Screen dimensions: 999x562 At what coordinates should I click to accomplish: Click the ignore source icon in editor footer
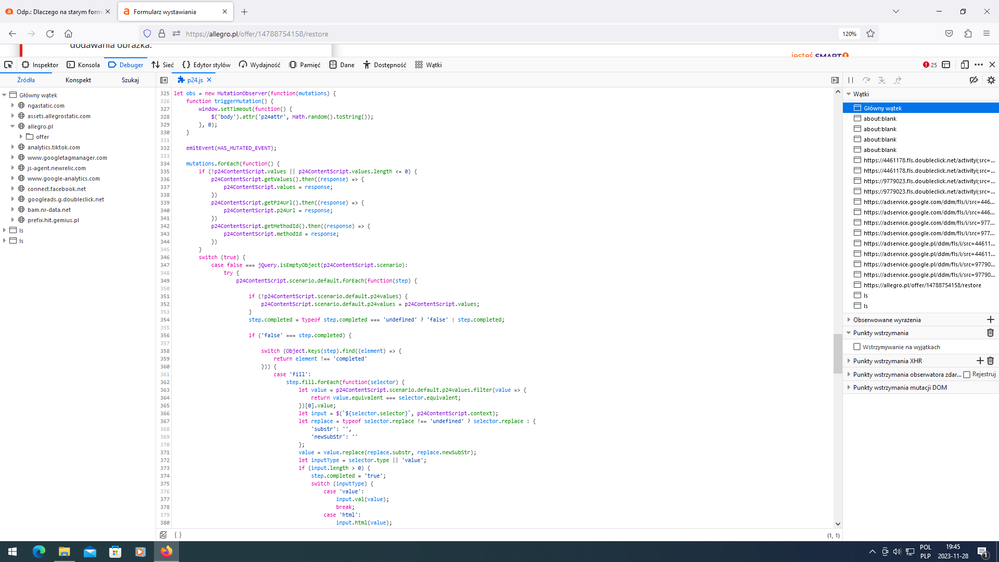pos(163,535)
